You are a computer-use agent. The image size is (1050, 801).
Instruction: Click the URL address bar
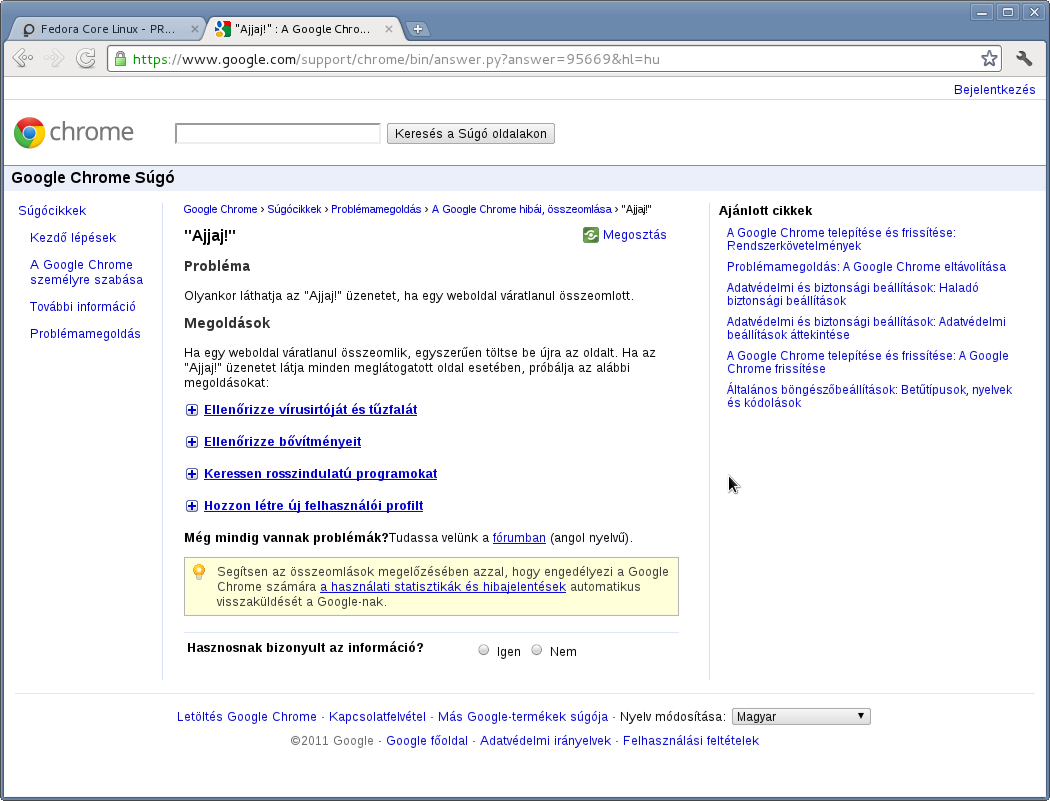pyautogui.click(x=552, y=59)
